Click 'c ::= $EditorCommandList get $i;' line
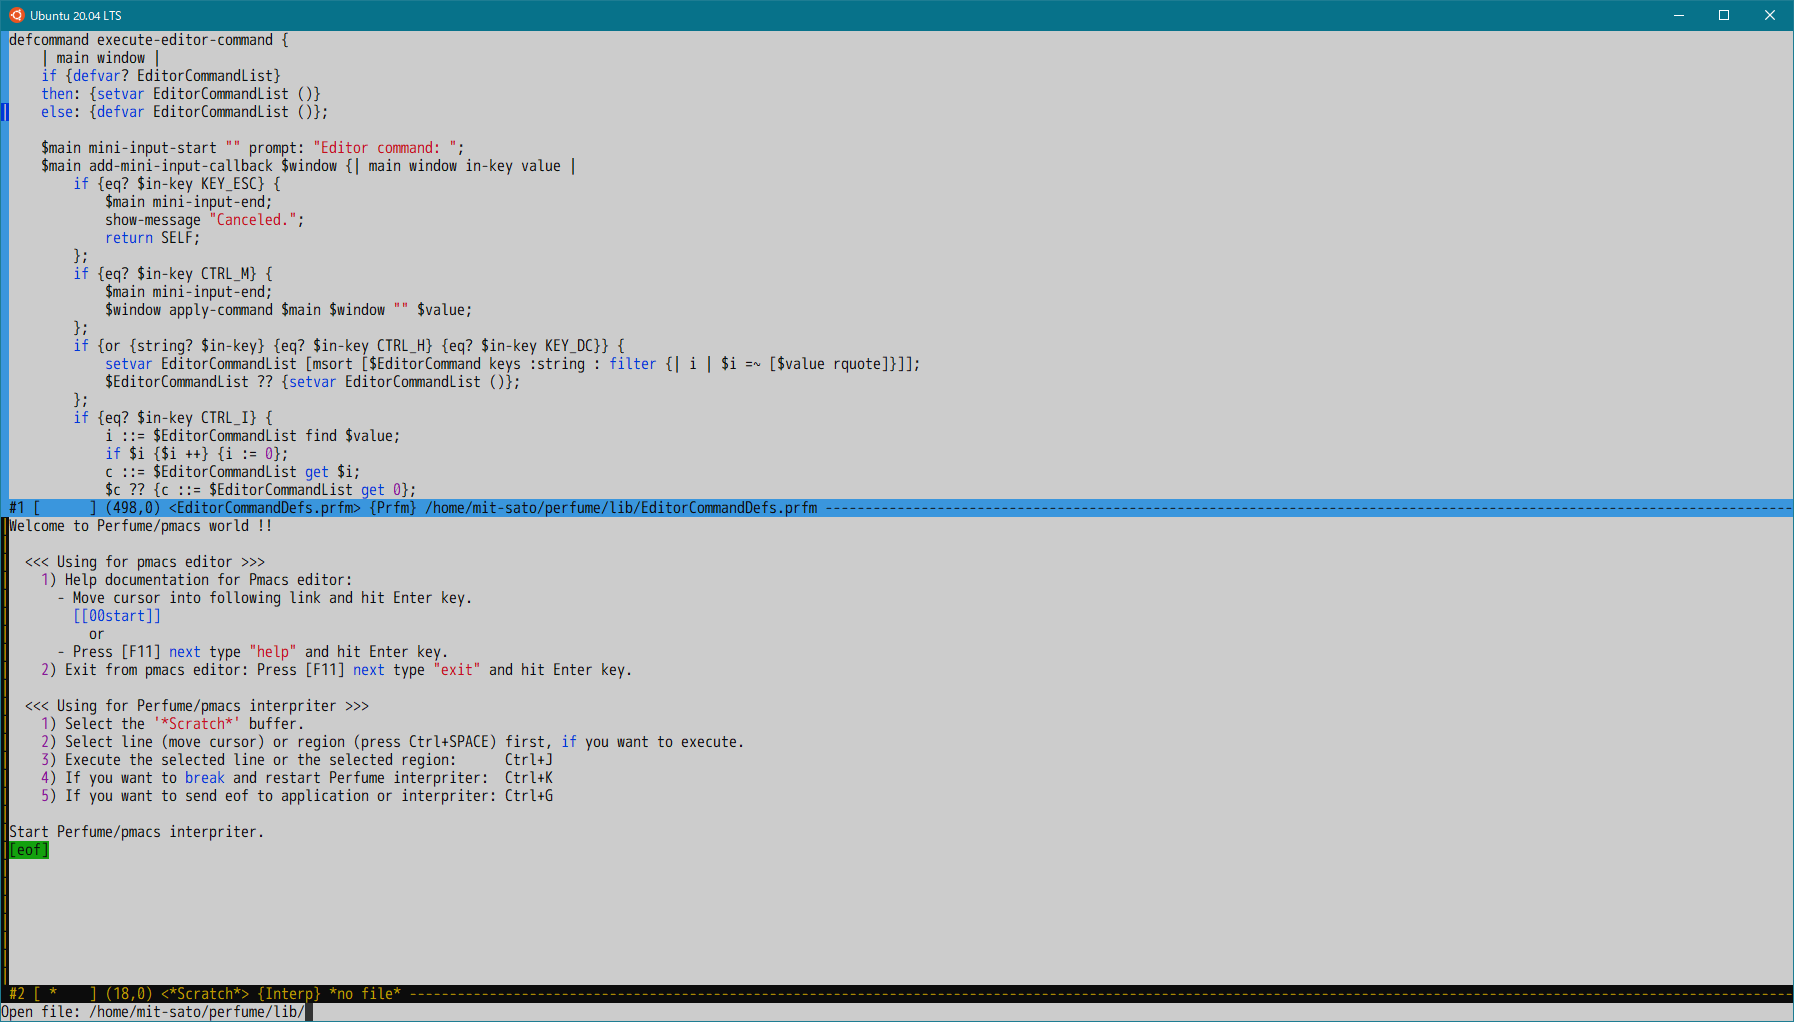The height and width of the screenshot is (1022, 1794). pyautogui.click(x=233, y=472)
